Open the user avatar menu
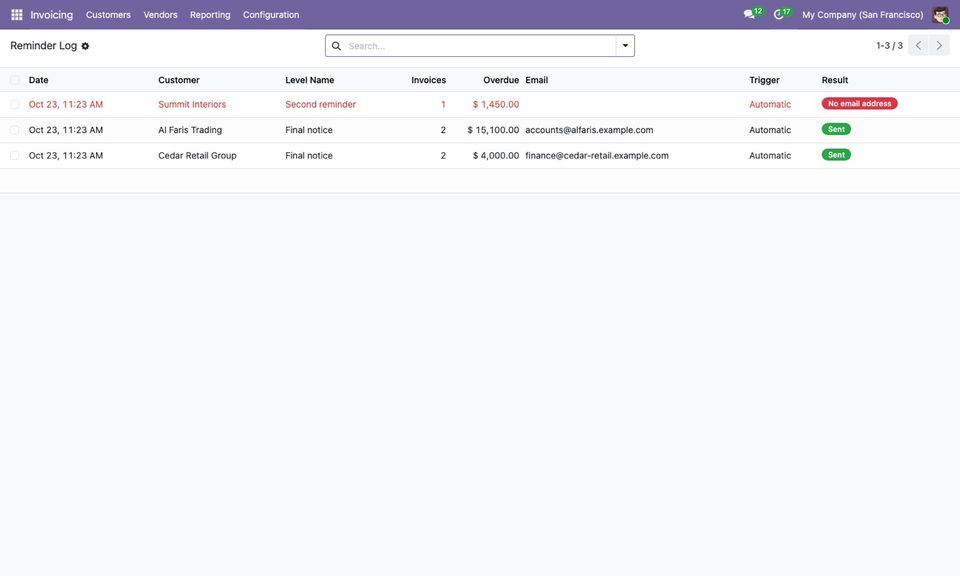960x576 pixels. pos(940,15)
